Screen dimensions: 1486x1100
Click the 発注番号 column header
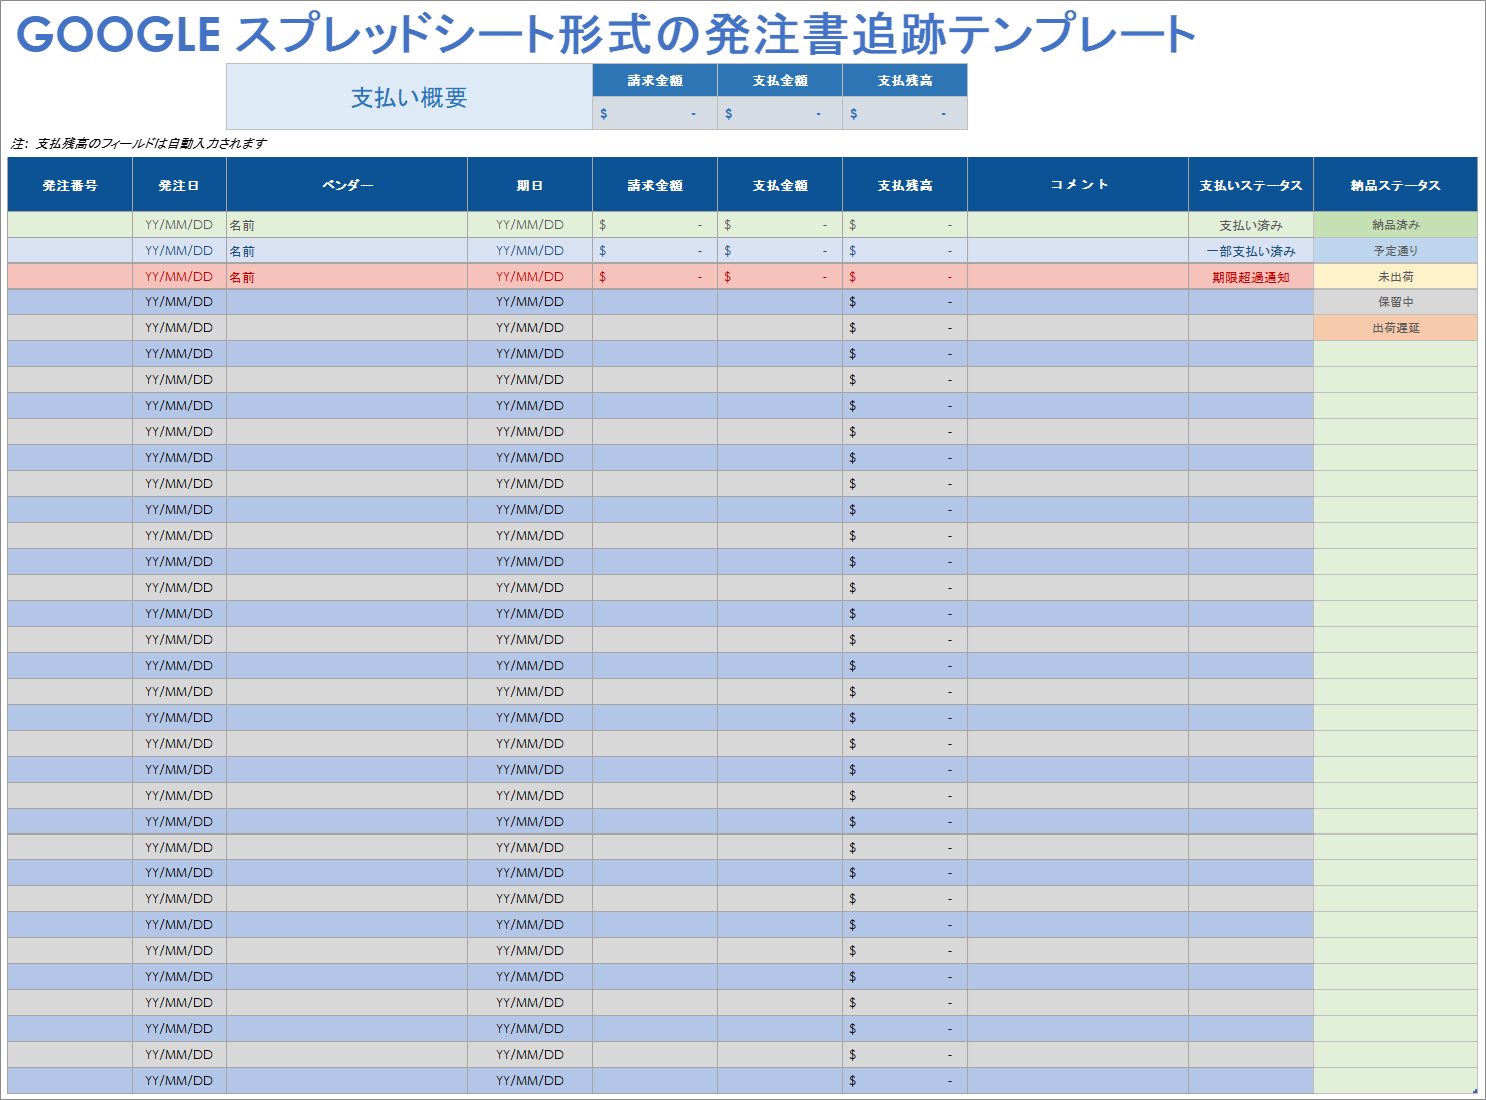click(70, 185)
